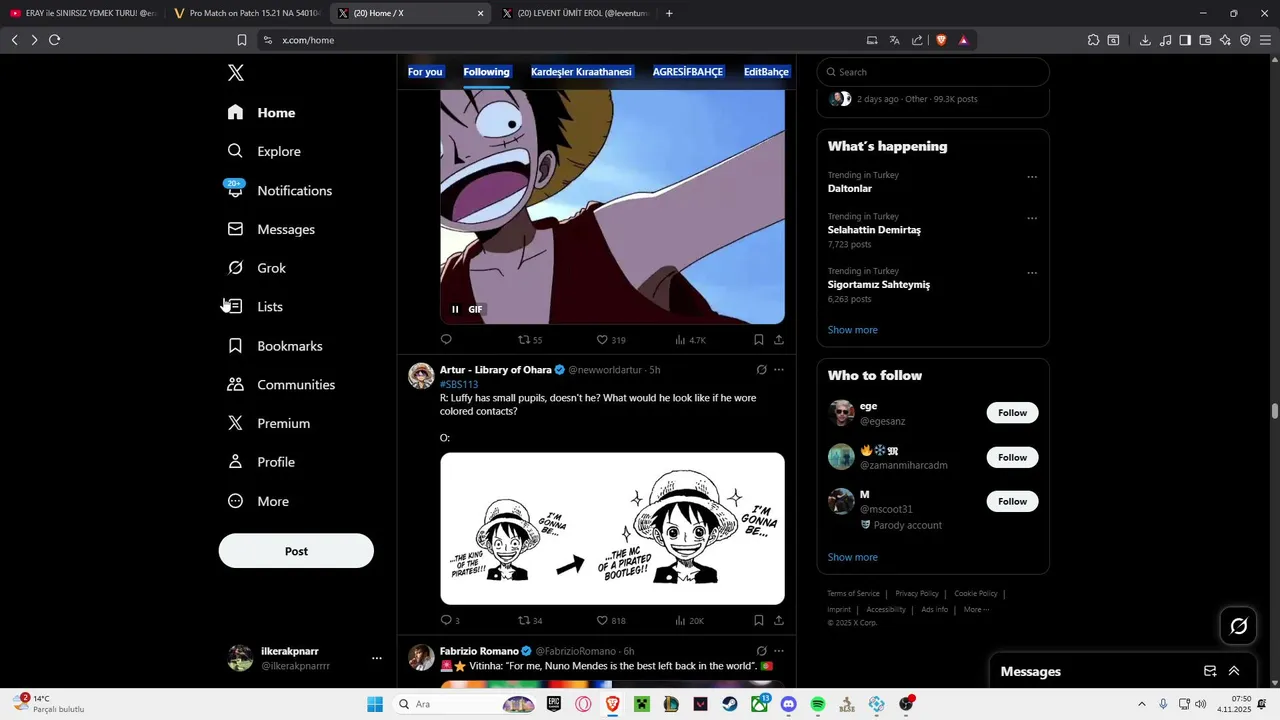Toggle Brave sidebar panel icon

pyautogui.click(x=1185, y=40)
